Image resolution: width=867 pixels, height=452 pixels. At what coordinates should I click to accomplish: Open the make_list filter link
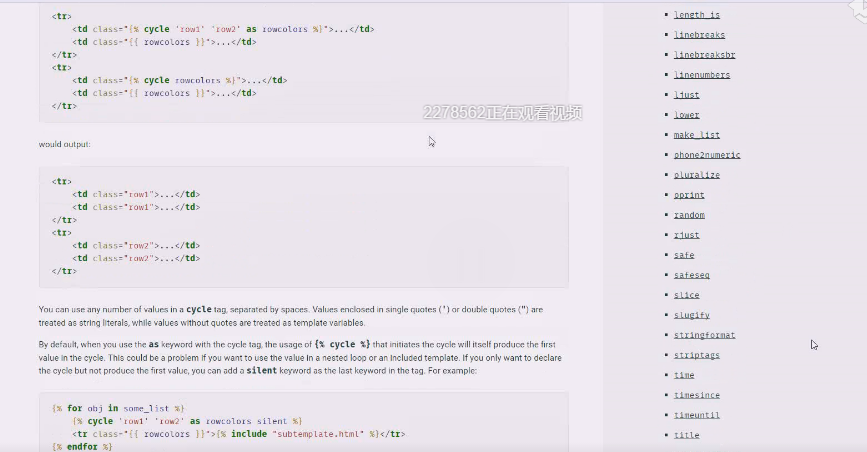(697, 134)
